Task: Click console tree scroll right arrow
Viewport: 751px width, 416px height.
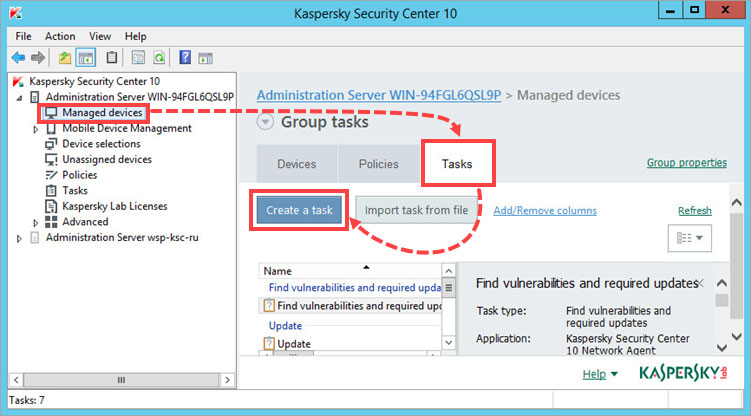Action: (x=228, y=380)
